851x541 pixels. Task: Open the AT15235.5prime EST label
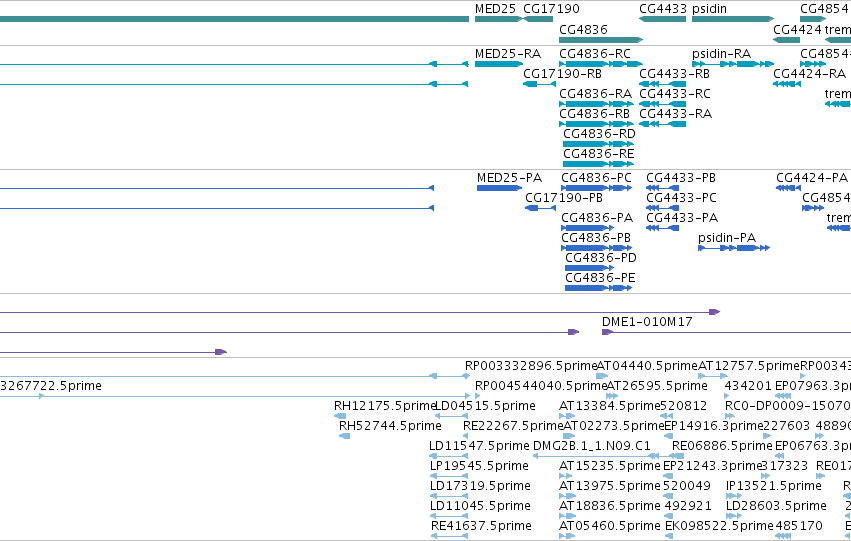609,467
